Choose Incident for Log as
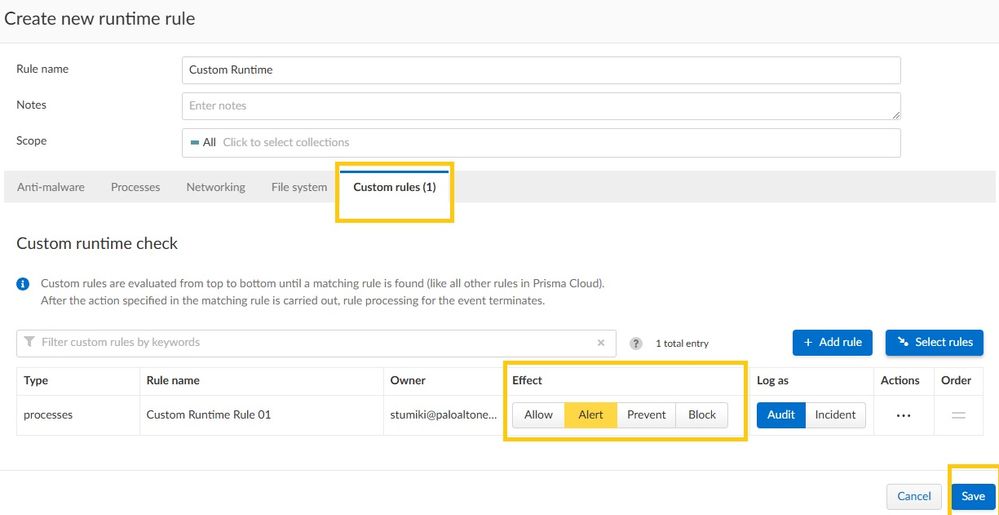This screenshot has height=515, width=999. click(835, 415)
